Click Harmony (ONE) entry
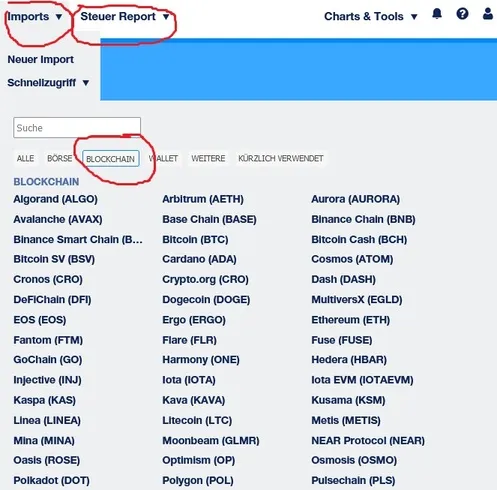This screenshot has width=497, height=490. point(201,360)
